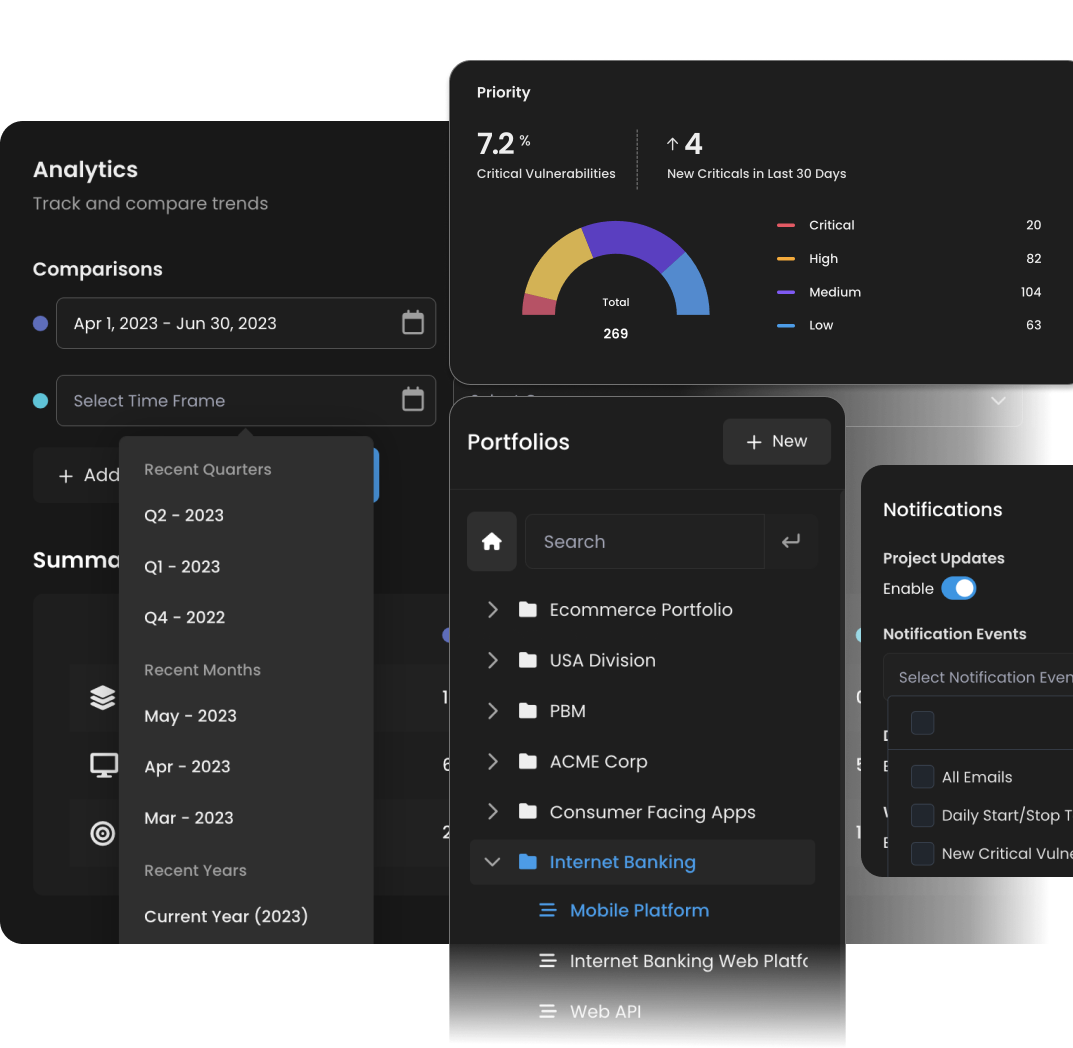1073x1048 pixels.
Task: Open calendar icon in Select Time Frame field
Action: coord(412,400)
